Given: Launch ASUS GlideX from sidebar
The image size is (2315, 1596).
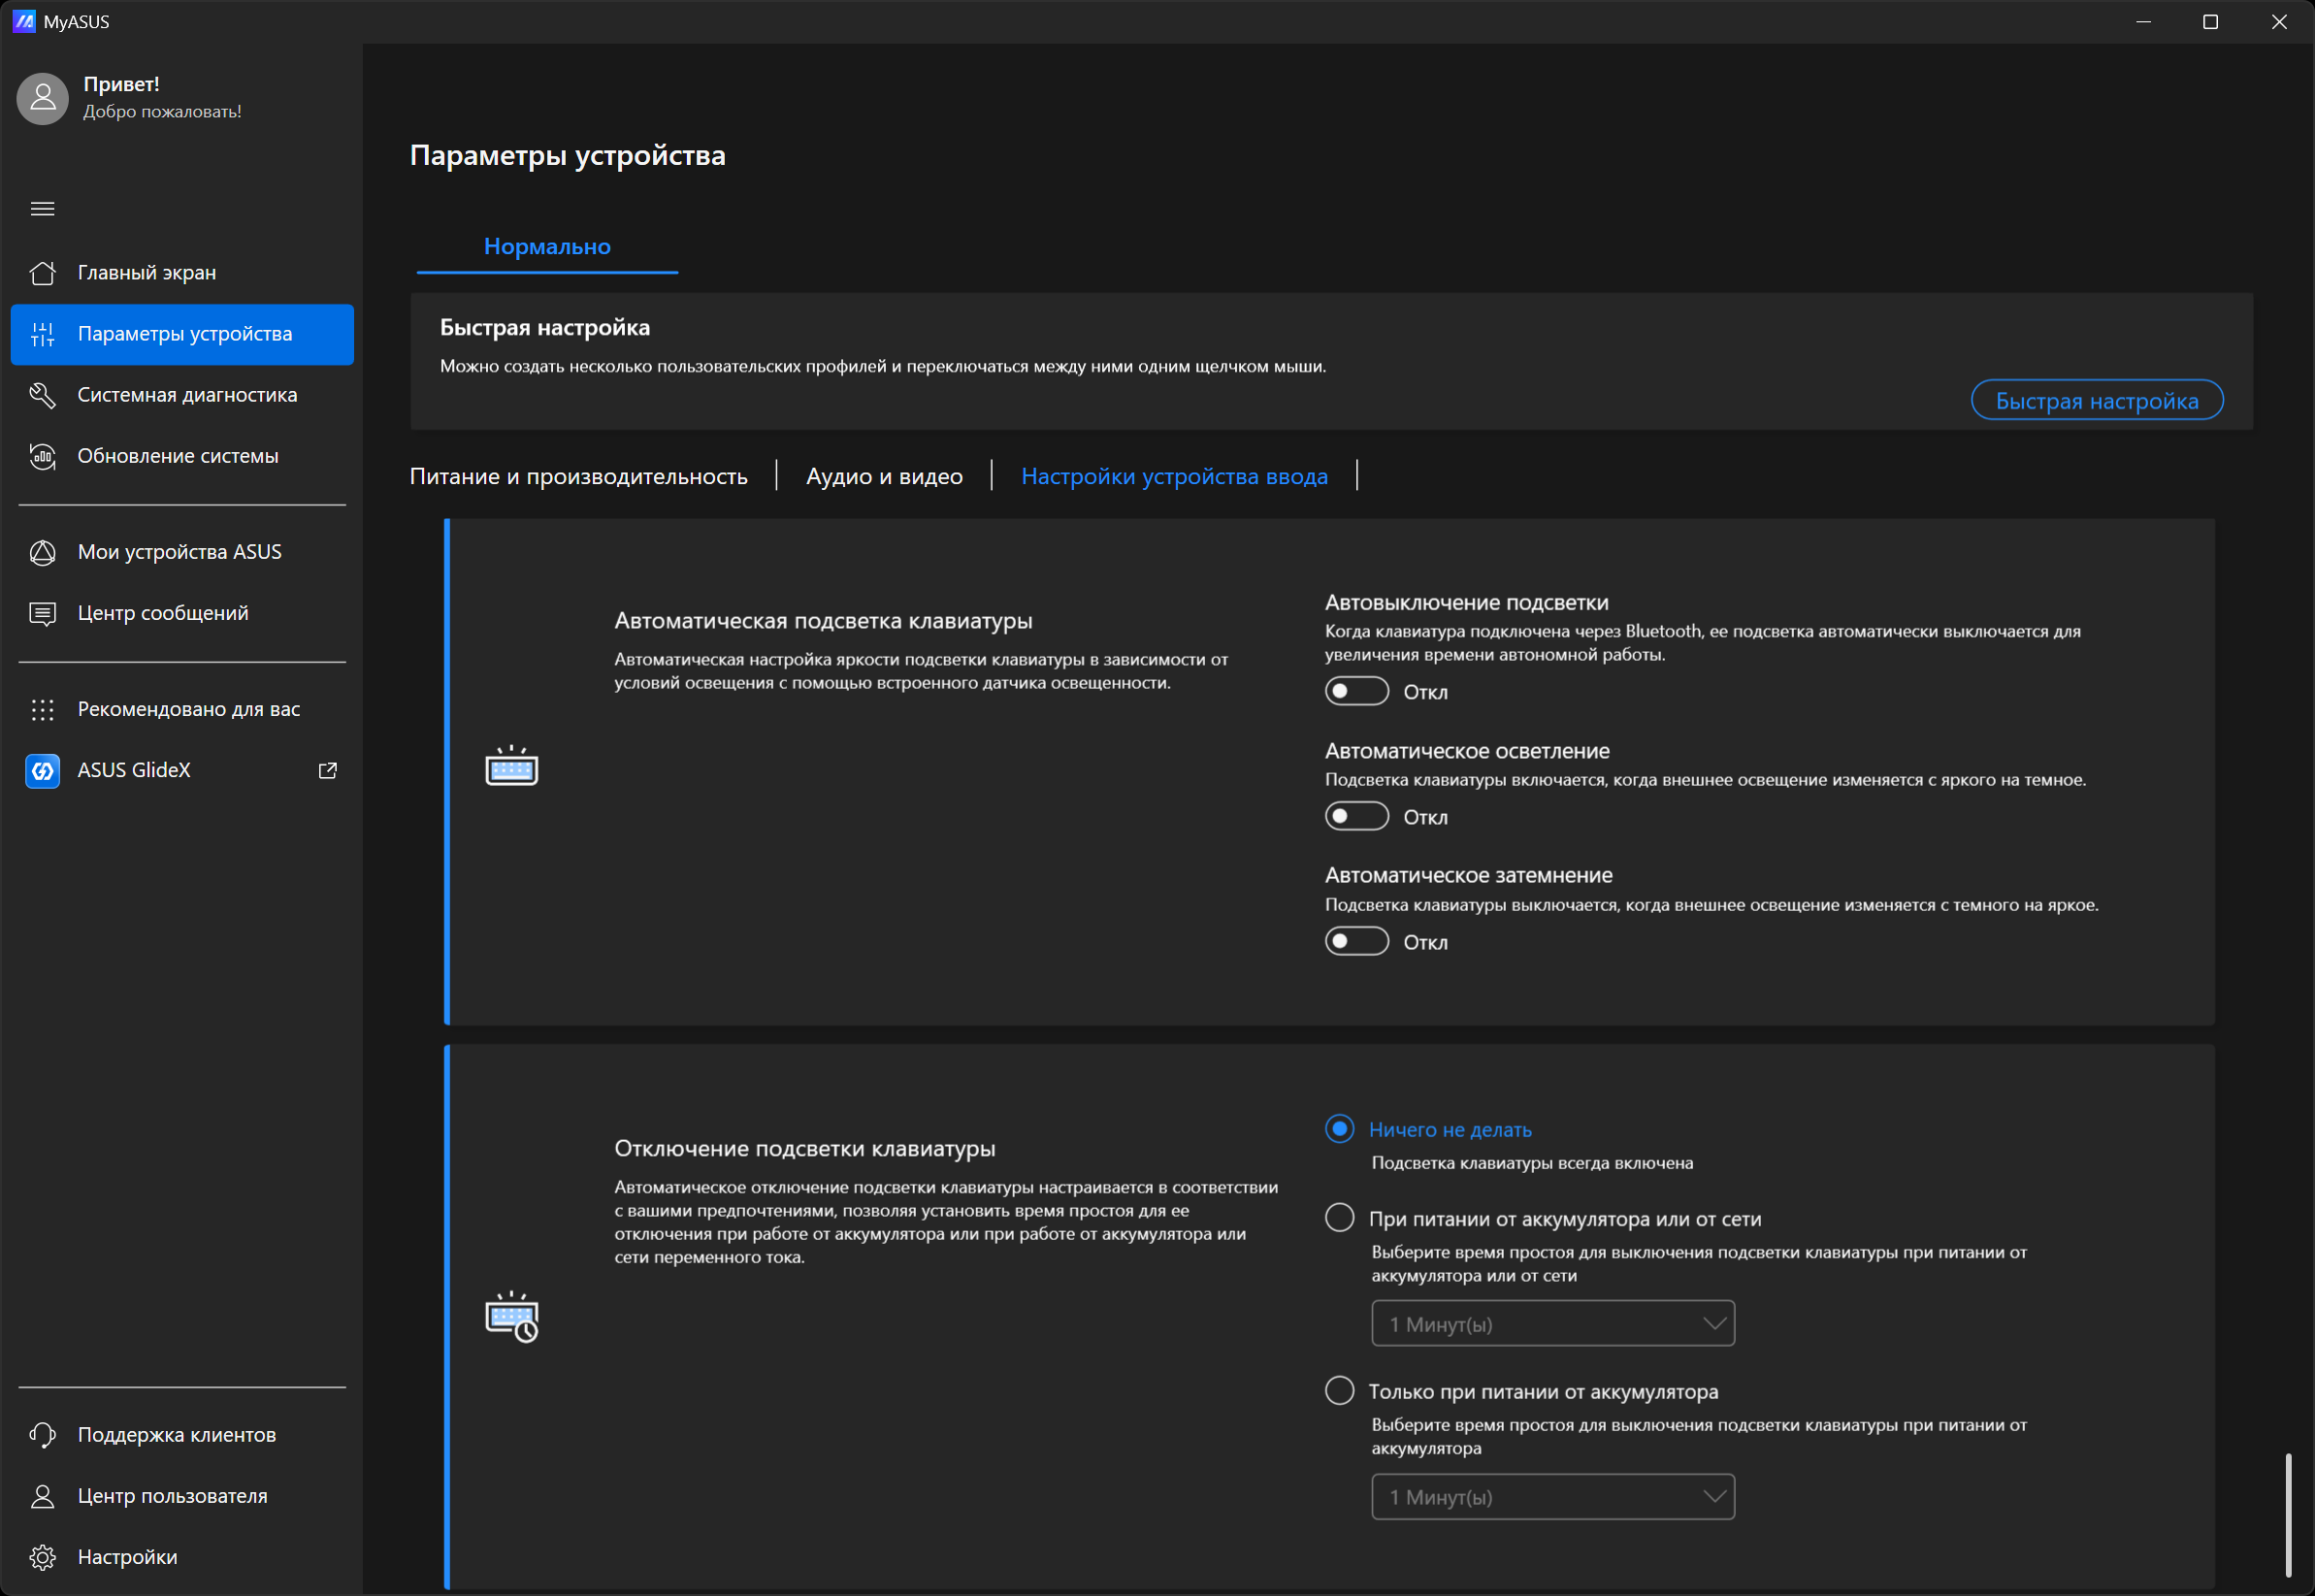Looking at the screenshot, I should tap(182, 770).
